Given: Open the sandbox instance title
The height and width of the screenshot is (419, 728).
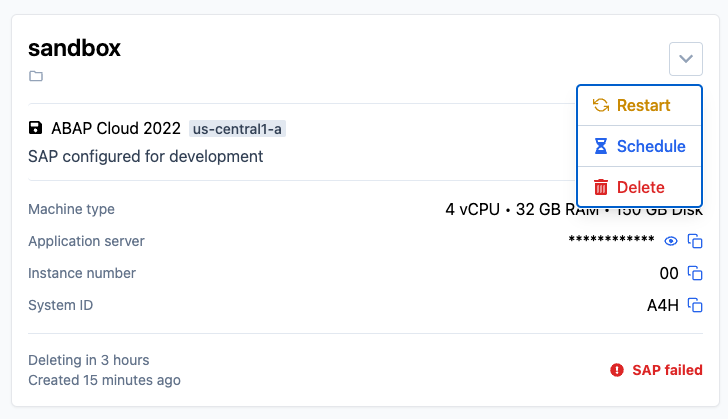Looking at the screenshot, I should point(74,48).
